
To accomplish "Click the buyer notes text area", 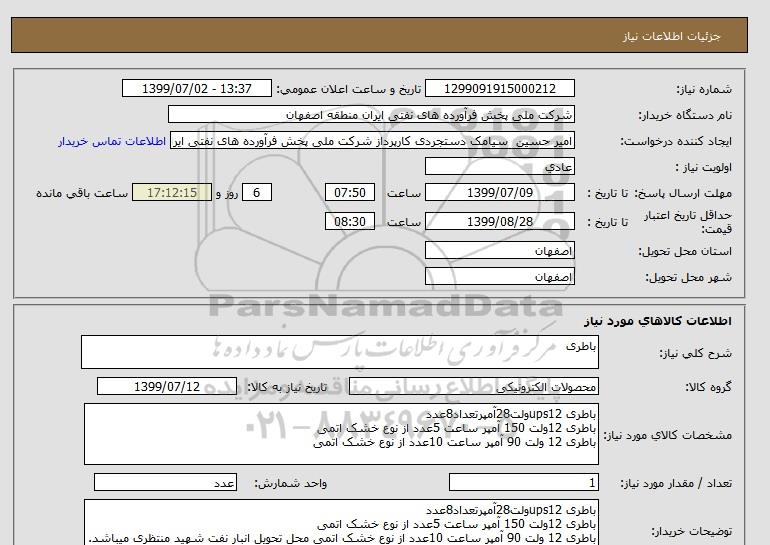I will (x=341, y=522).
